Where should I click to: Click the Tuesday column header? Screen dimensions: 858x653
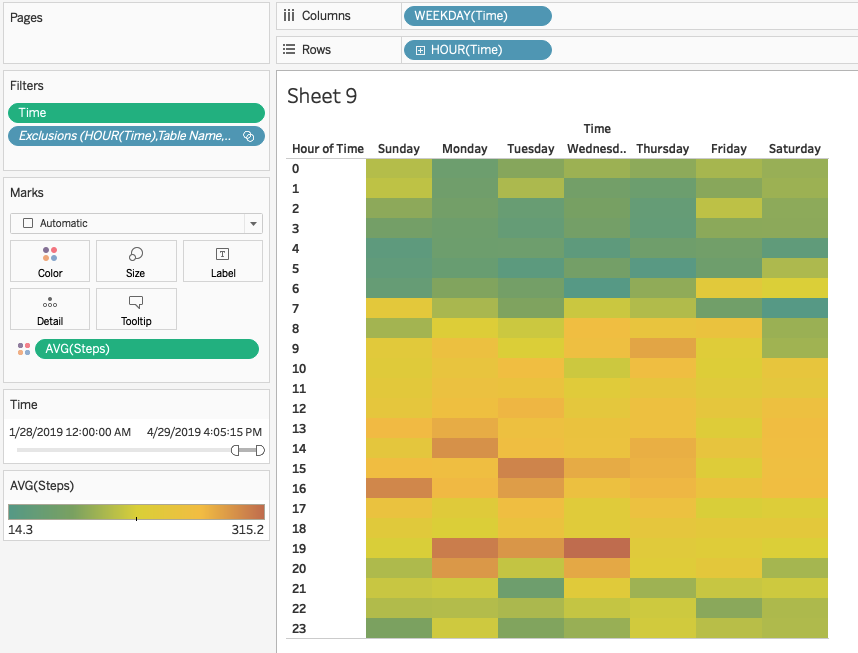coord(531,149)
